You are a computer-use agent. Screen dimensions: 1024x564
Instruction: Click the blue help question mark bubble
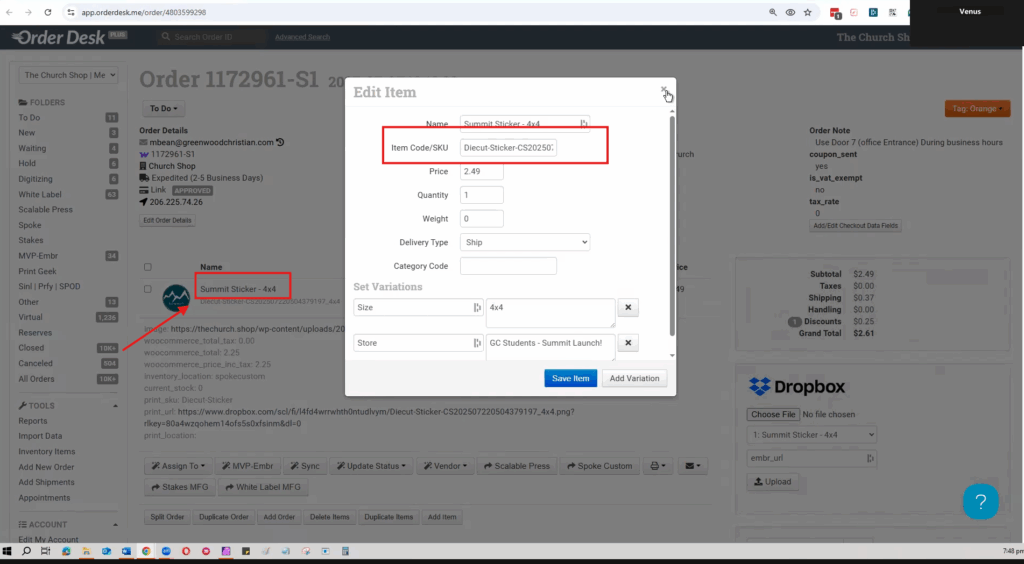click(x=980, y=501)
